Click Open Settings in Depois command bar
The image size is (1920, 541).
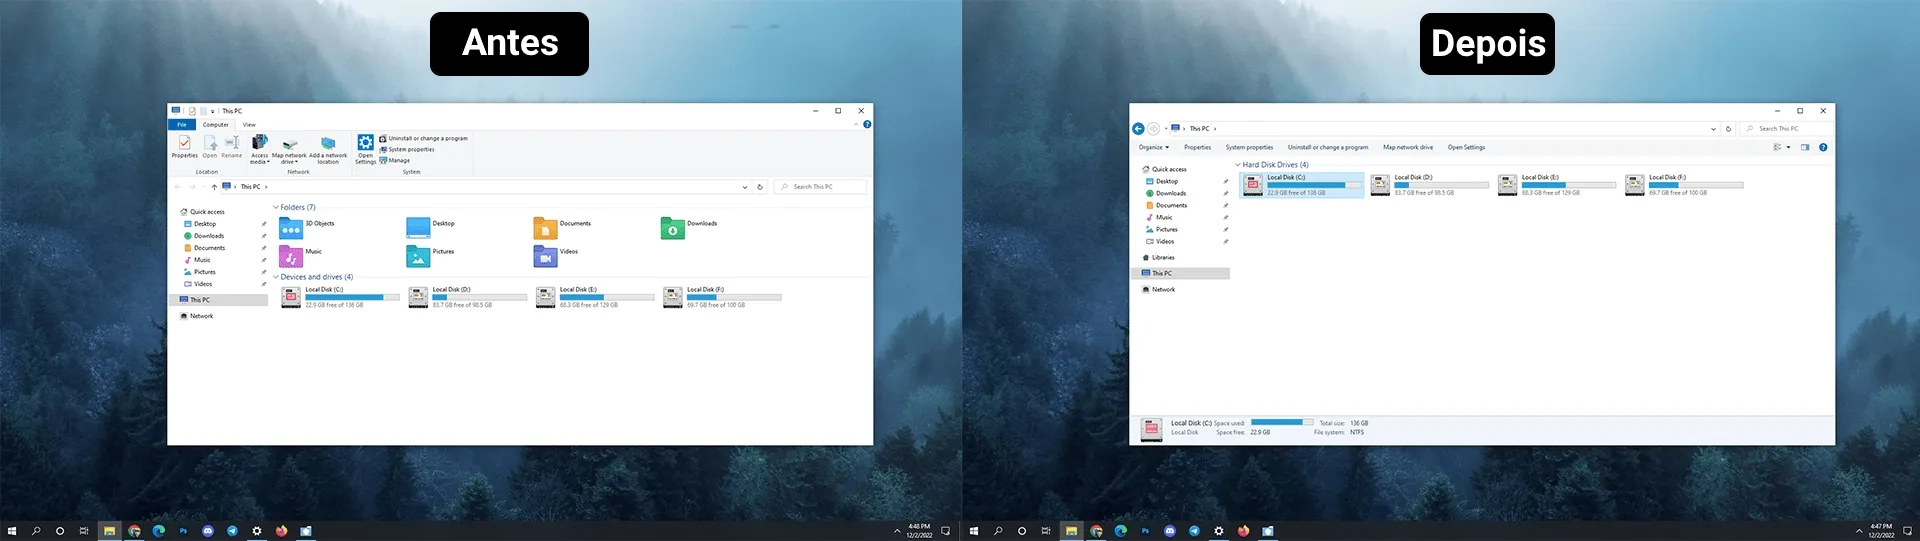pos(1467,147)
